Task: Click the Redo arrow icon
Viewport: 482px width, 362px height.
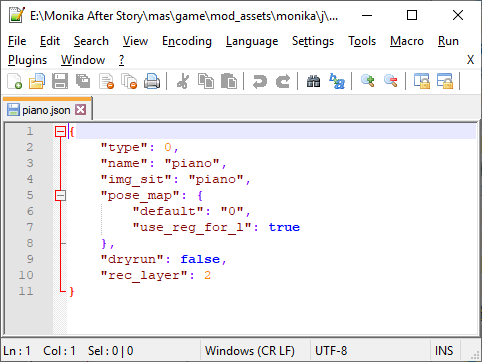Action: point(283,81)
